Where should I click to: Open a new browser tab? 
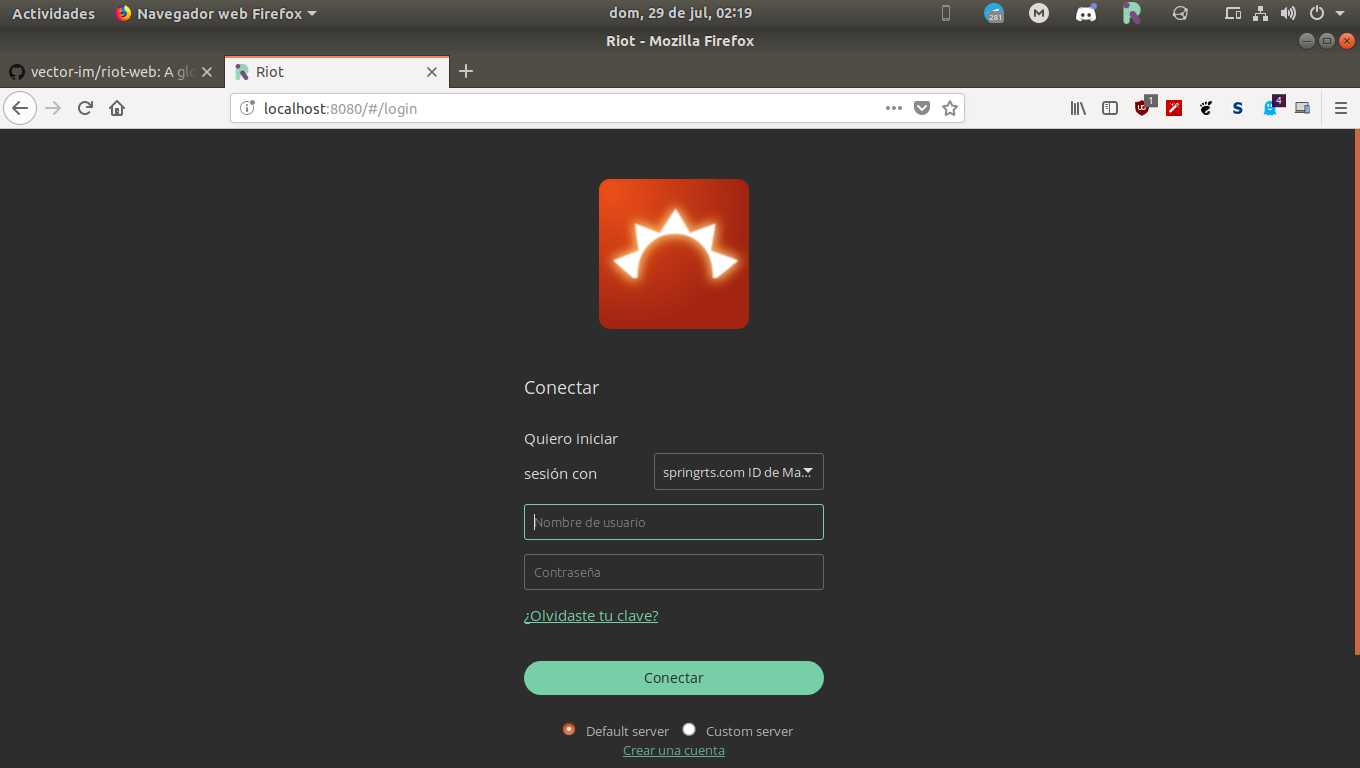coord(465,71)
